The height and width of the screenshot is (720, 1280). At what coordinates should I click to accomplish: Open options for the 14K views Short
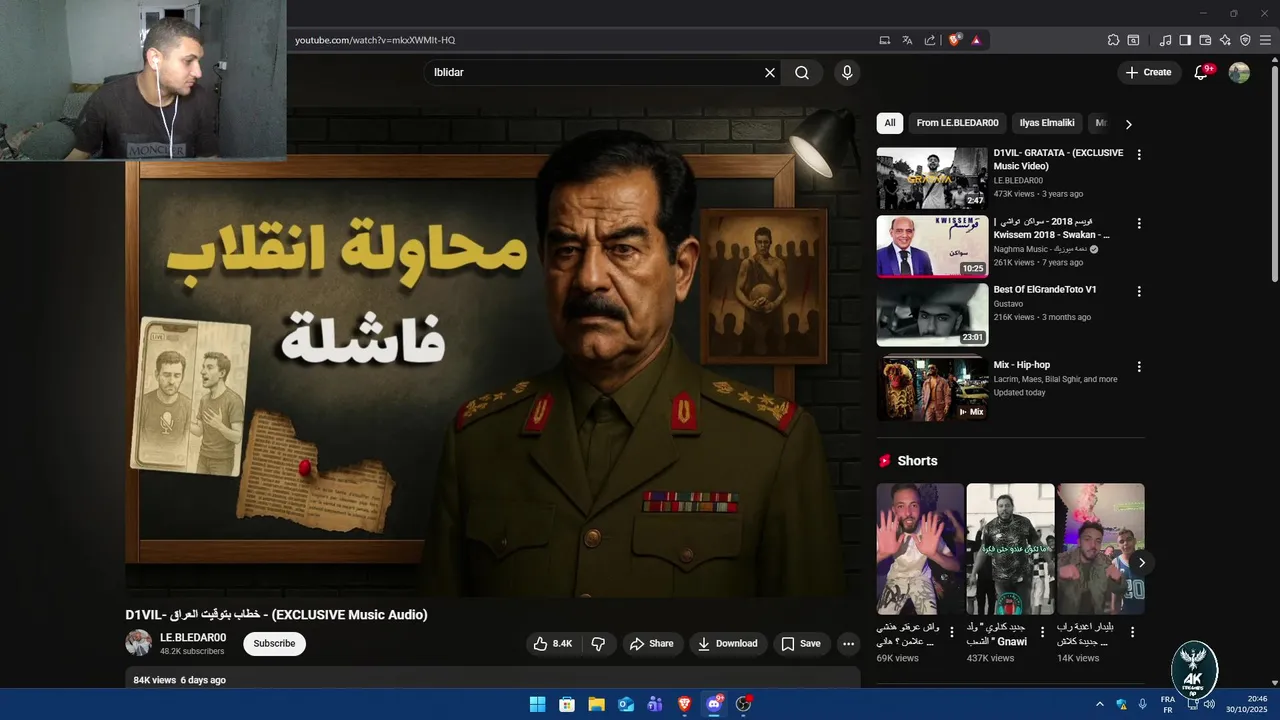1132,632
